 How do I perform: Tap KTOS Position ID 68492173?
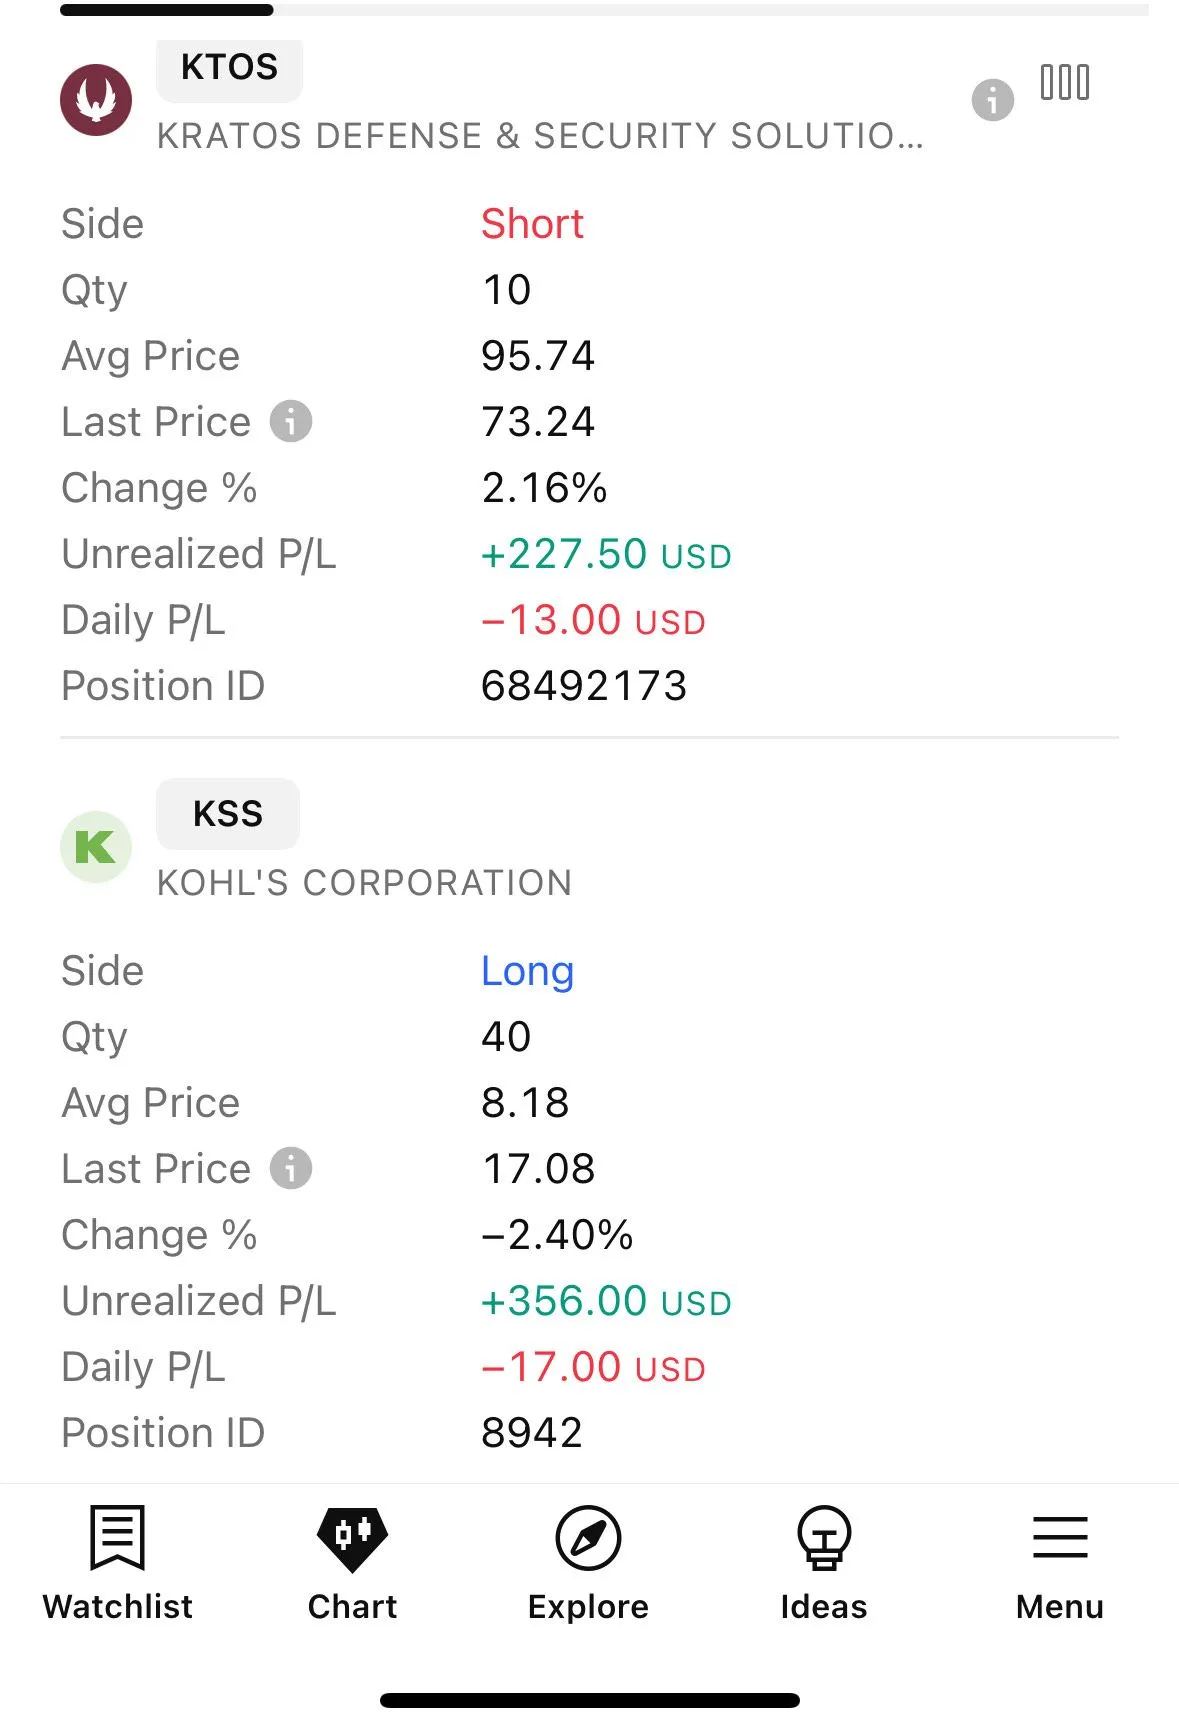point(584,687)
